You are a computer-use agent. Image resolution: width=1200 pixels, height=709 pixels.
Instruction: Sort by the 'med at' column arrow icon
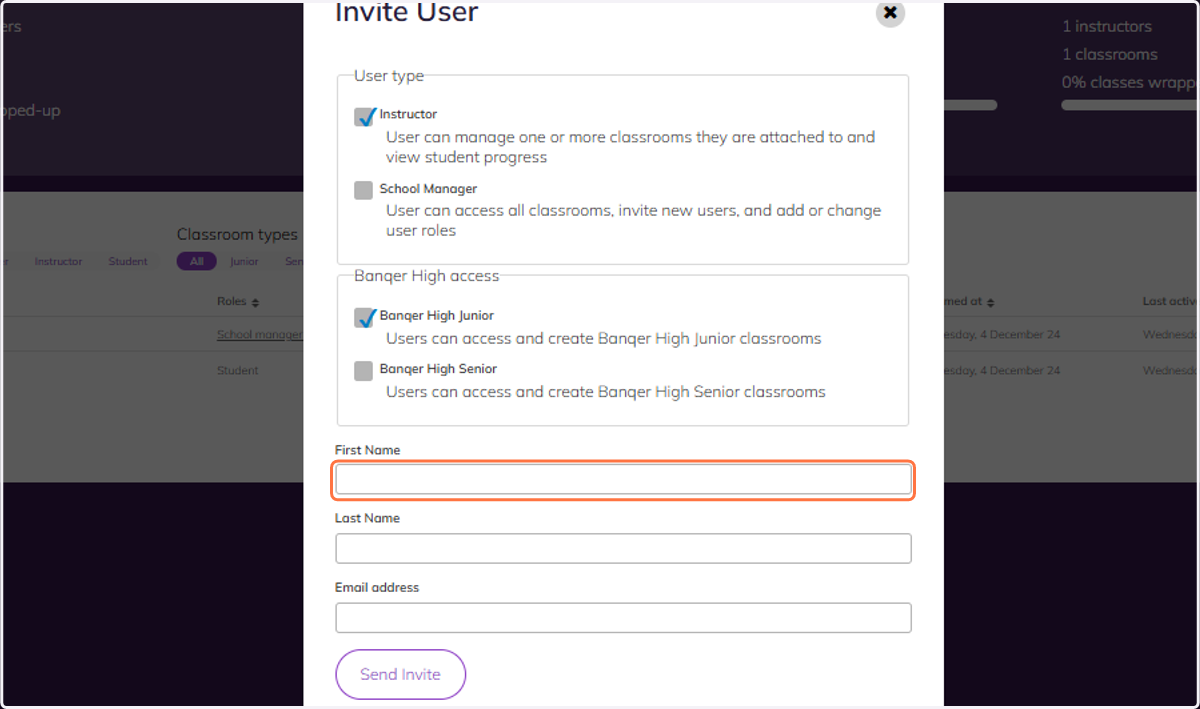[x=990, y=302]
